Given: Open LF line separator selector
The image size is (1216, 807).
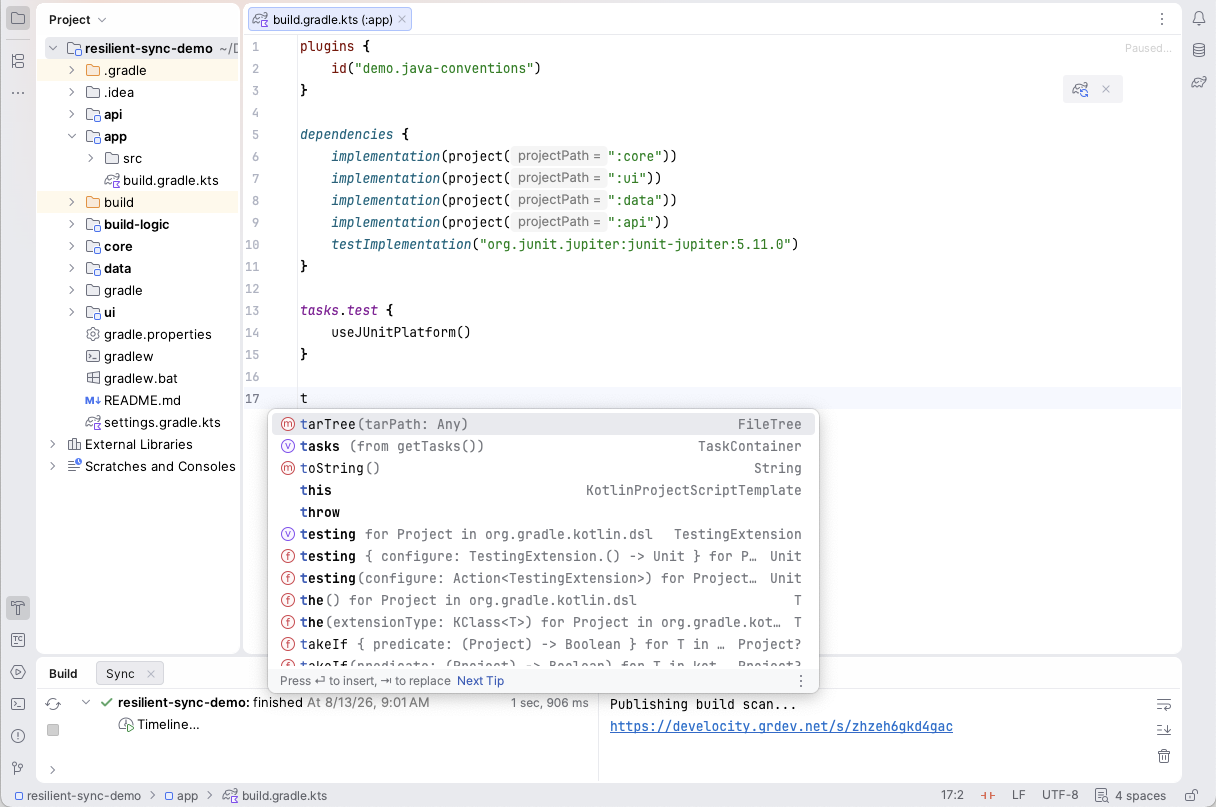Looking at the screenshot, I should [1018, 796].
